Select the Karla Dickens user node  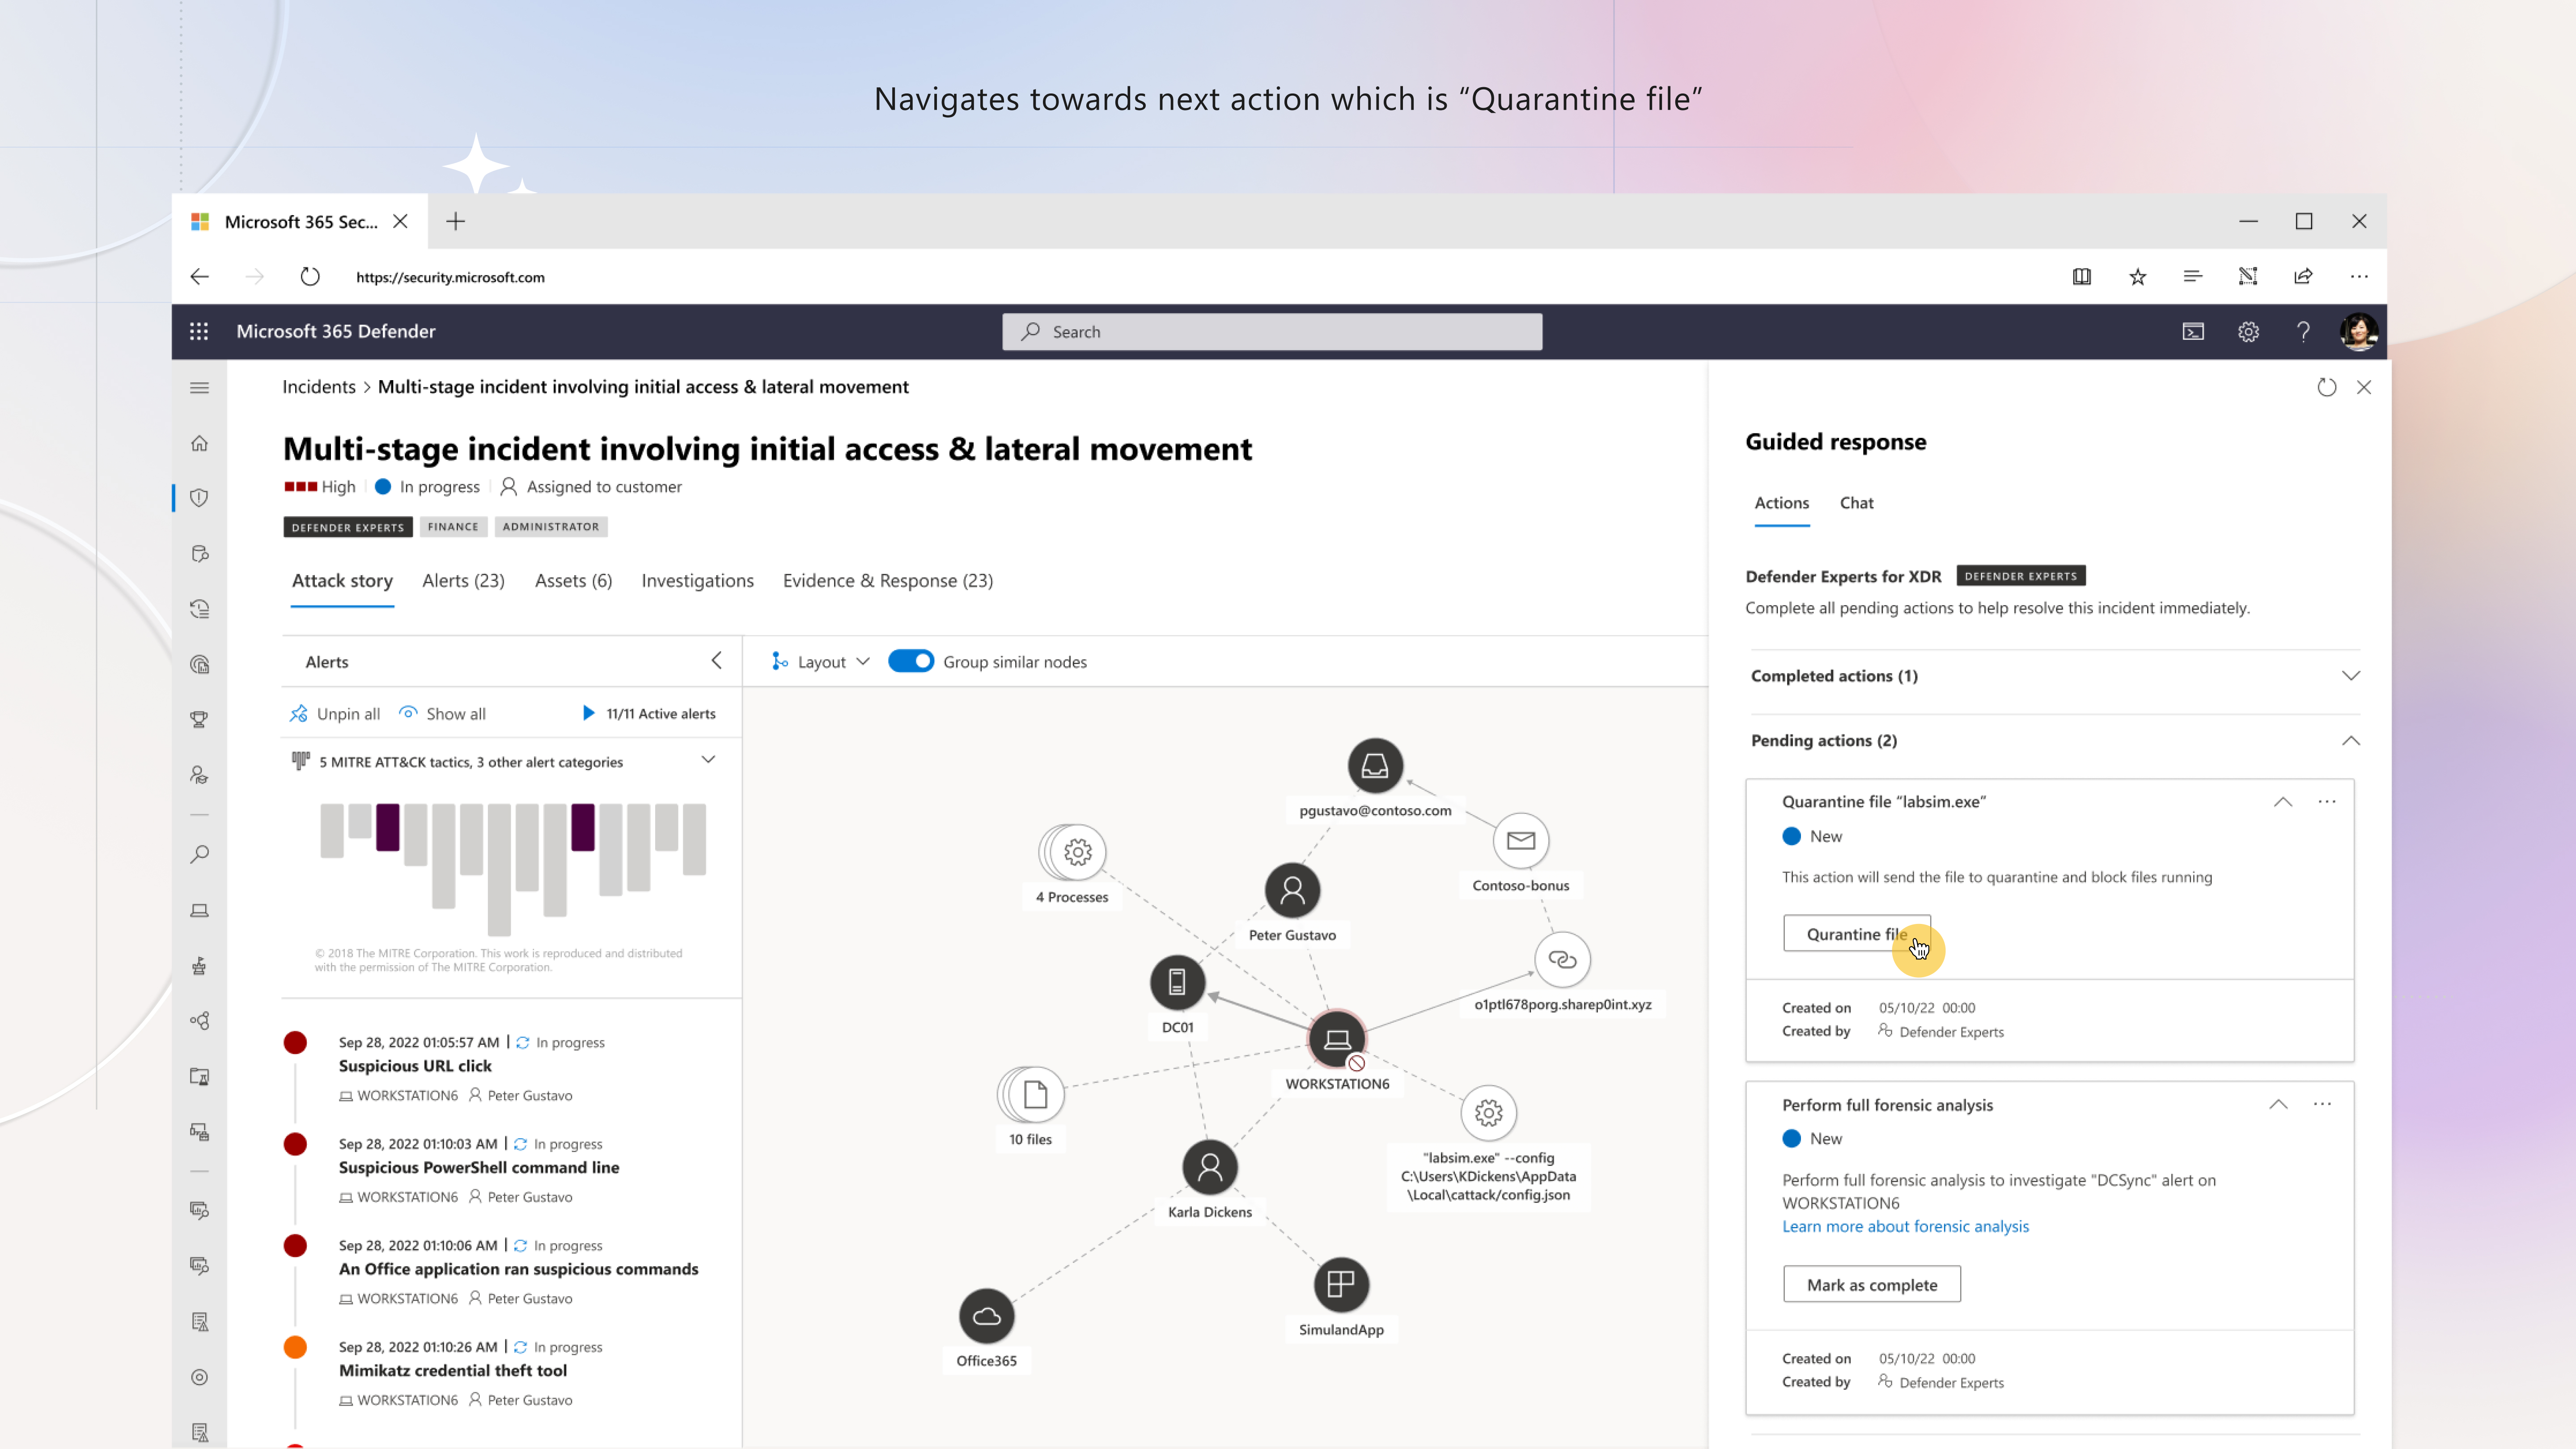(x=1210, y=1167)
